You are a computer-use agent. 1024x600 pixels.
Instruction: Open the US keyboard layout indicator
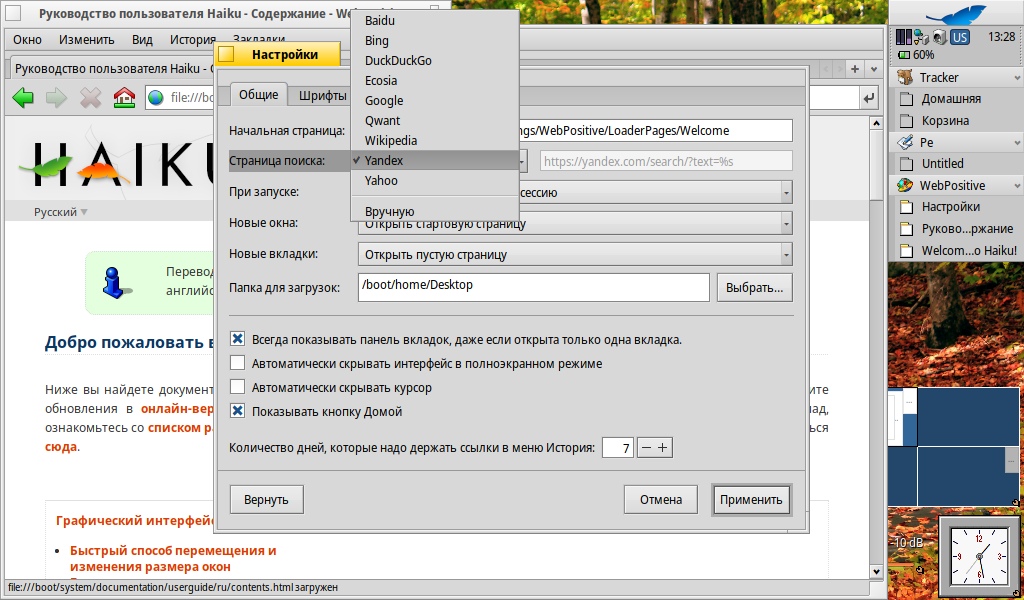click(x=959, y=37)
